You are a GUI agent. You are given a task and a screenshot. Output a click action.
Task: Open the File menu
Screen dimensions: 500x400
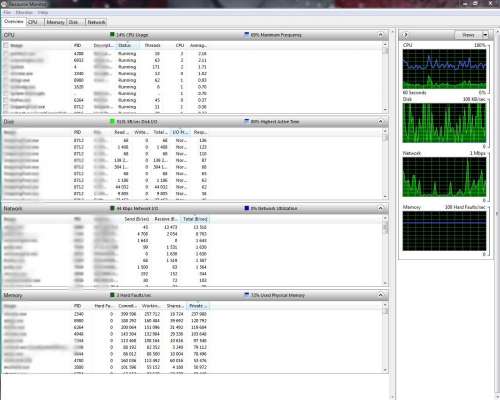(x=7, y=12)
